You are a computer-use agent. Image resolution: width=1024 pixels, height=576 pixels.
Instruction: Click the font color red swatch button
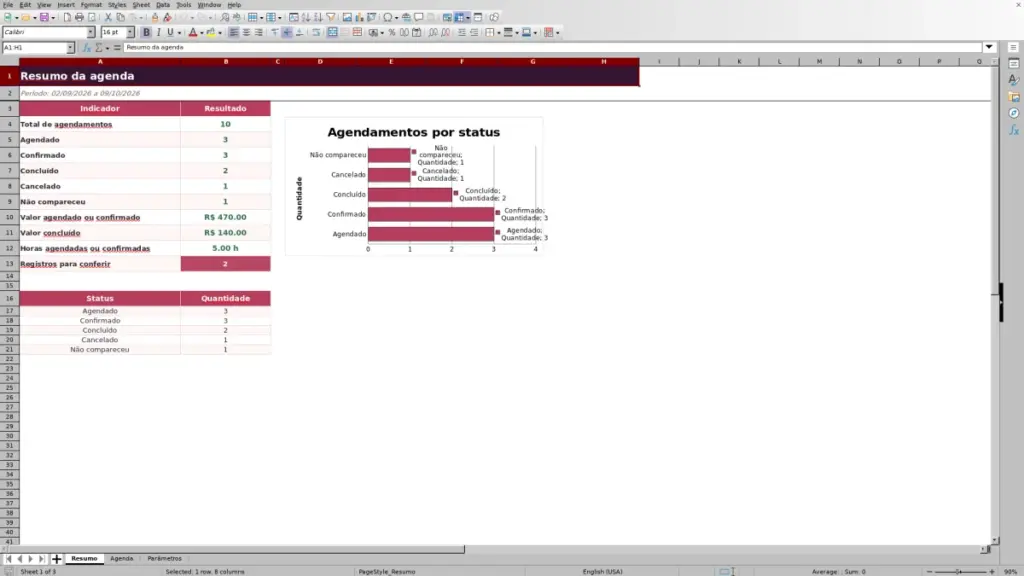click(193, 33)
